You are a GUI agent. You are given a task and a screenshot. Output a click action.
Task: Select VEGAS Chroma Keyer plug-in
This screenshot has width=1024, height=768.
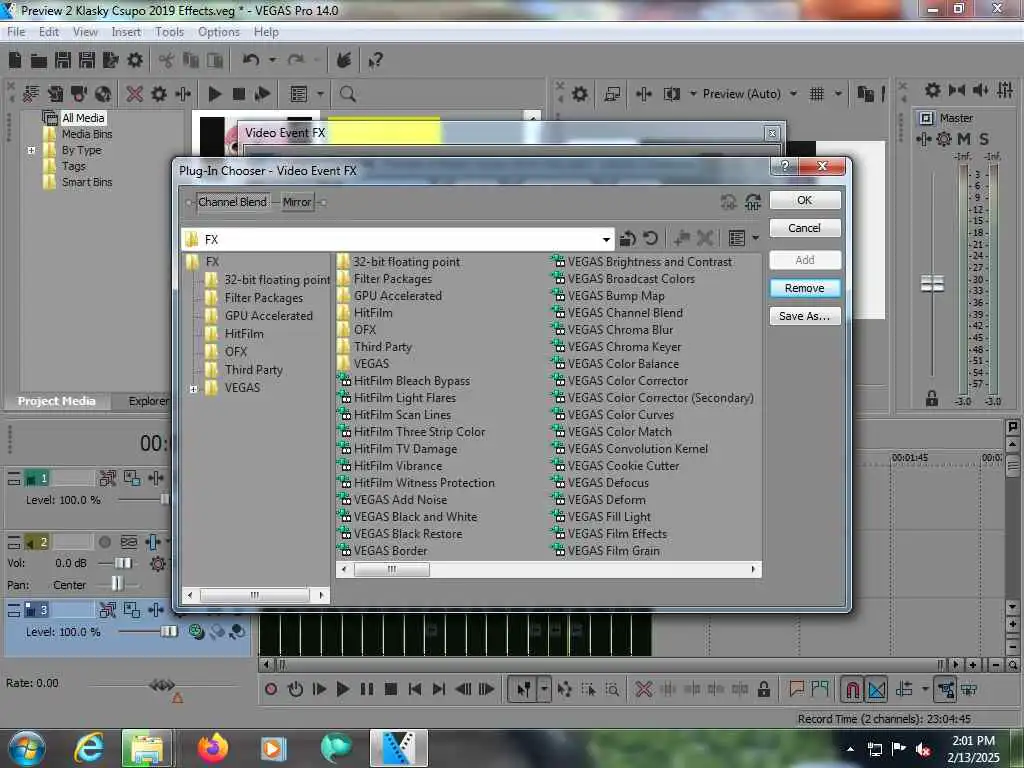coord(616,347)
